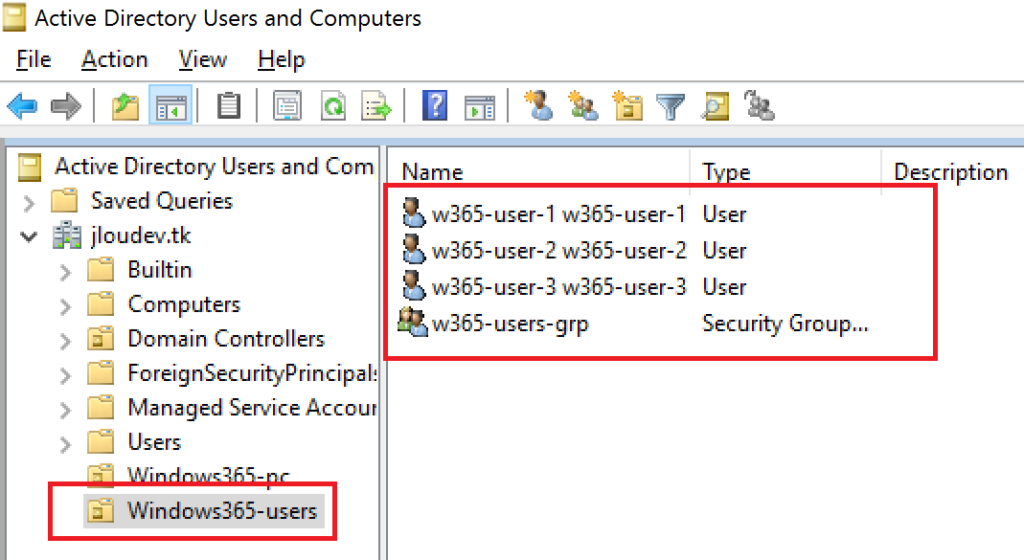Create a new organizational unit icon

pos(628,106)
